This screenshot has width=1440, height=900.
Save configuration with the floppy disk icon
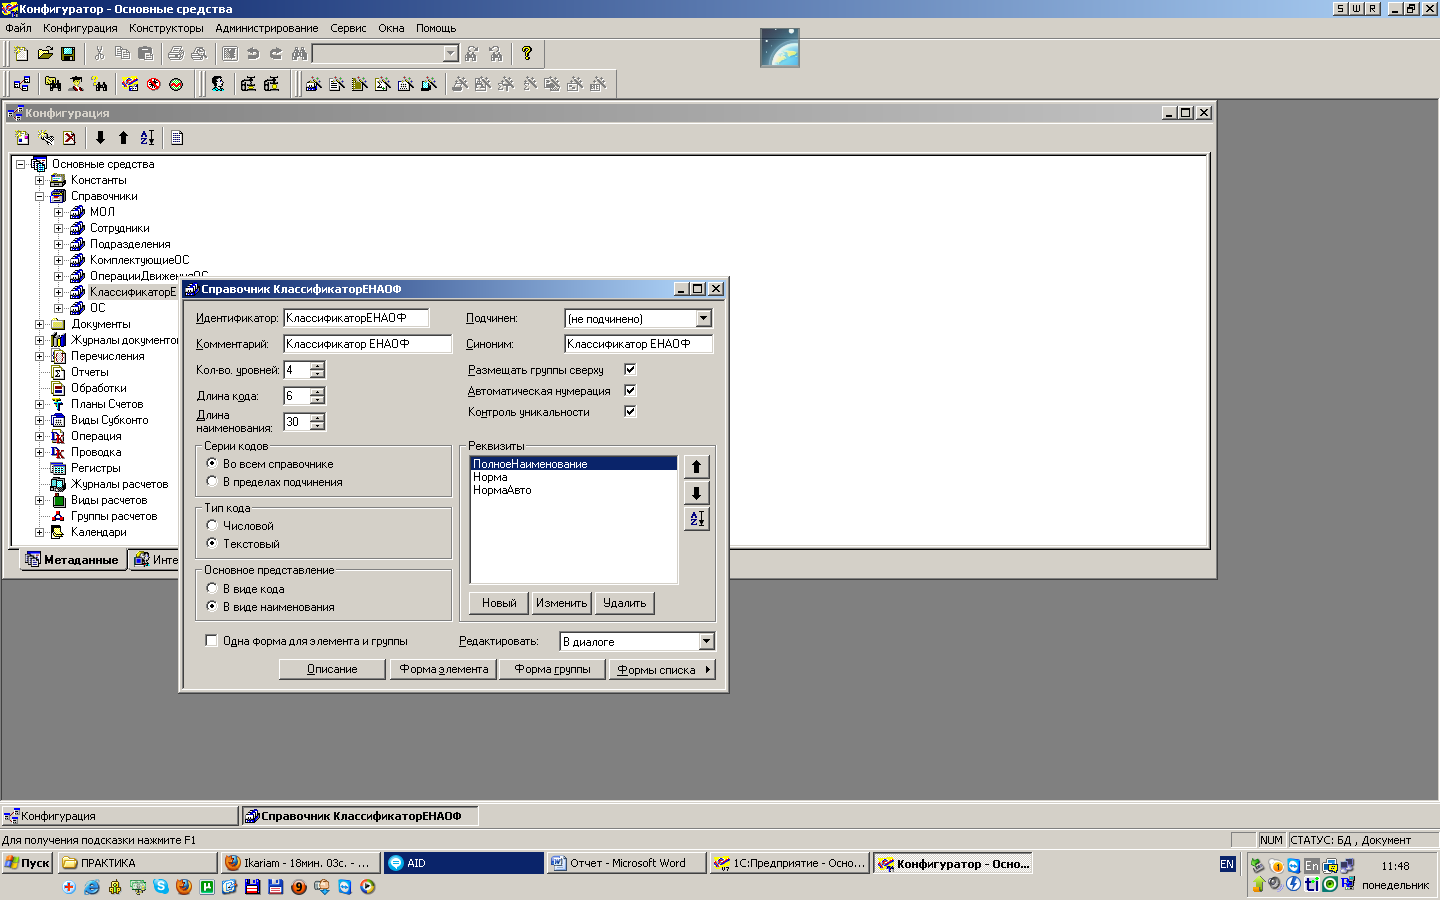(x=68, y=53)
